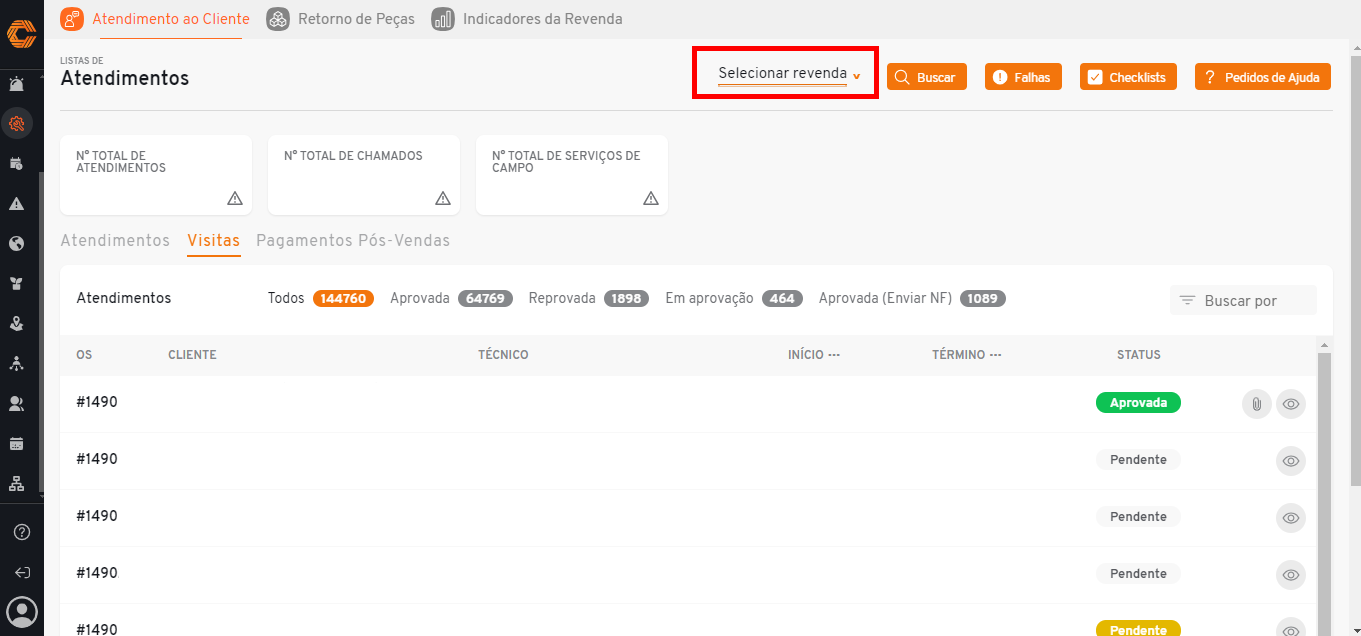
Task: Open the organization chart sidebar icon
Action: [17, 484]
